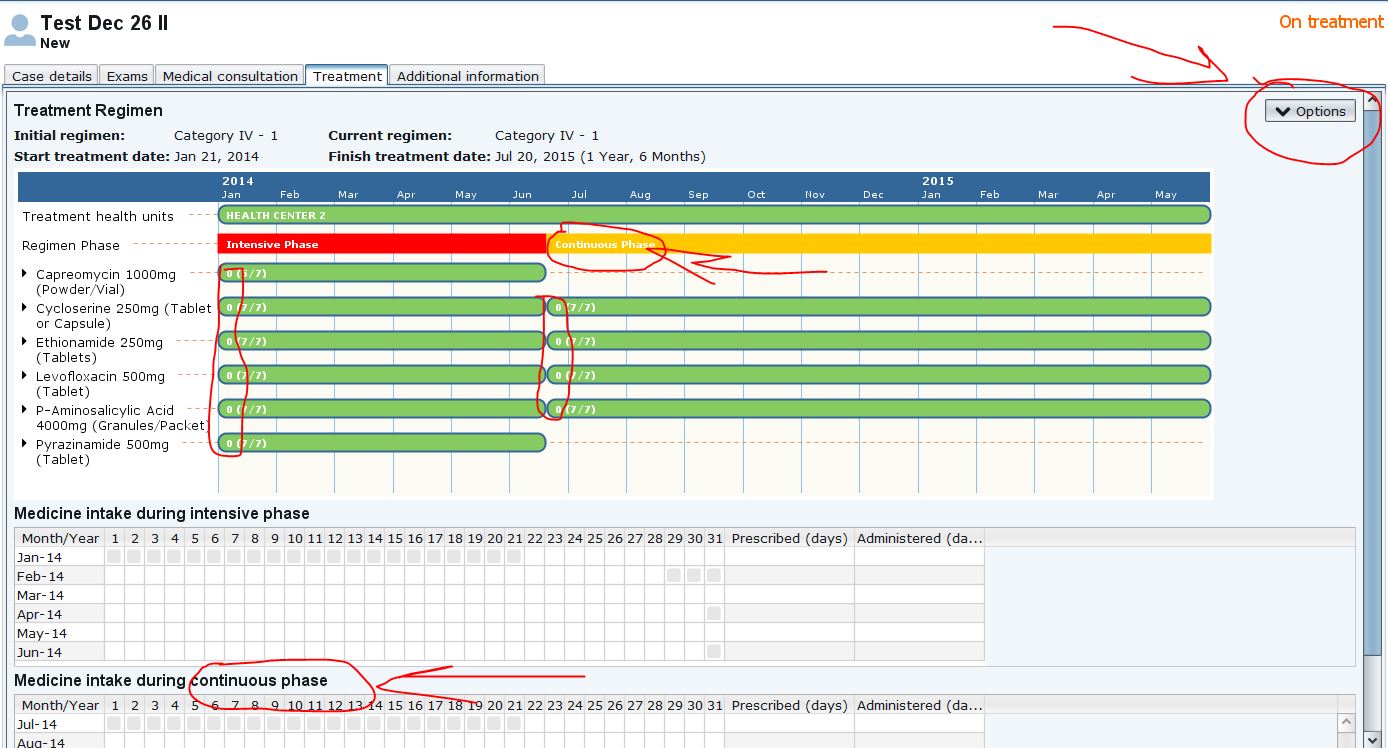1388x748 pixels.
Task: Select the Ethionamide continuous phase bar
Action: pos(879,341)
